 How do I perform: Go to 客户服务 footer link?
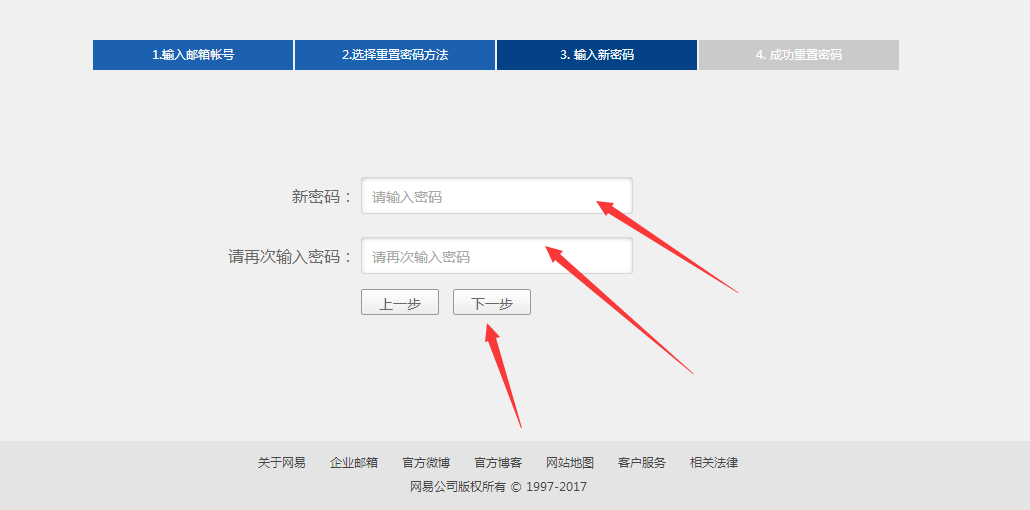click(642, 463)
